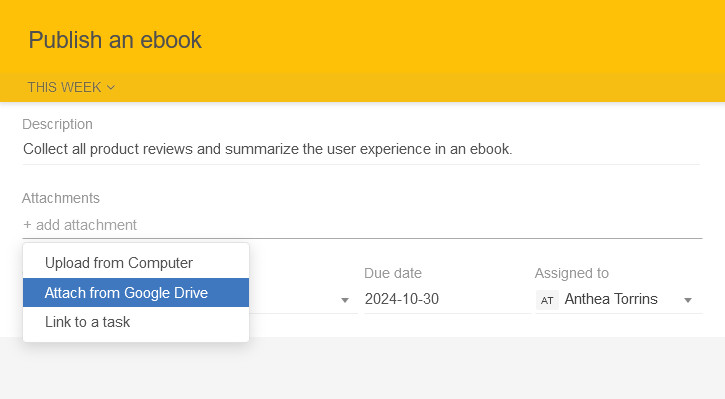Select Attach from Google Drive
Viewport: 725px width, 399px height.
(x=136, y=293)
